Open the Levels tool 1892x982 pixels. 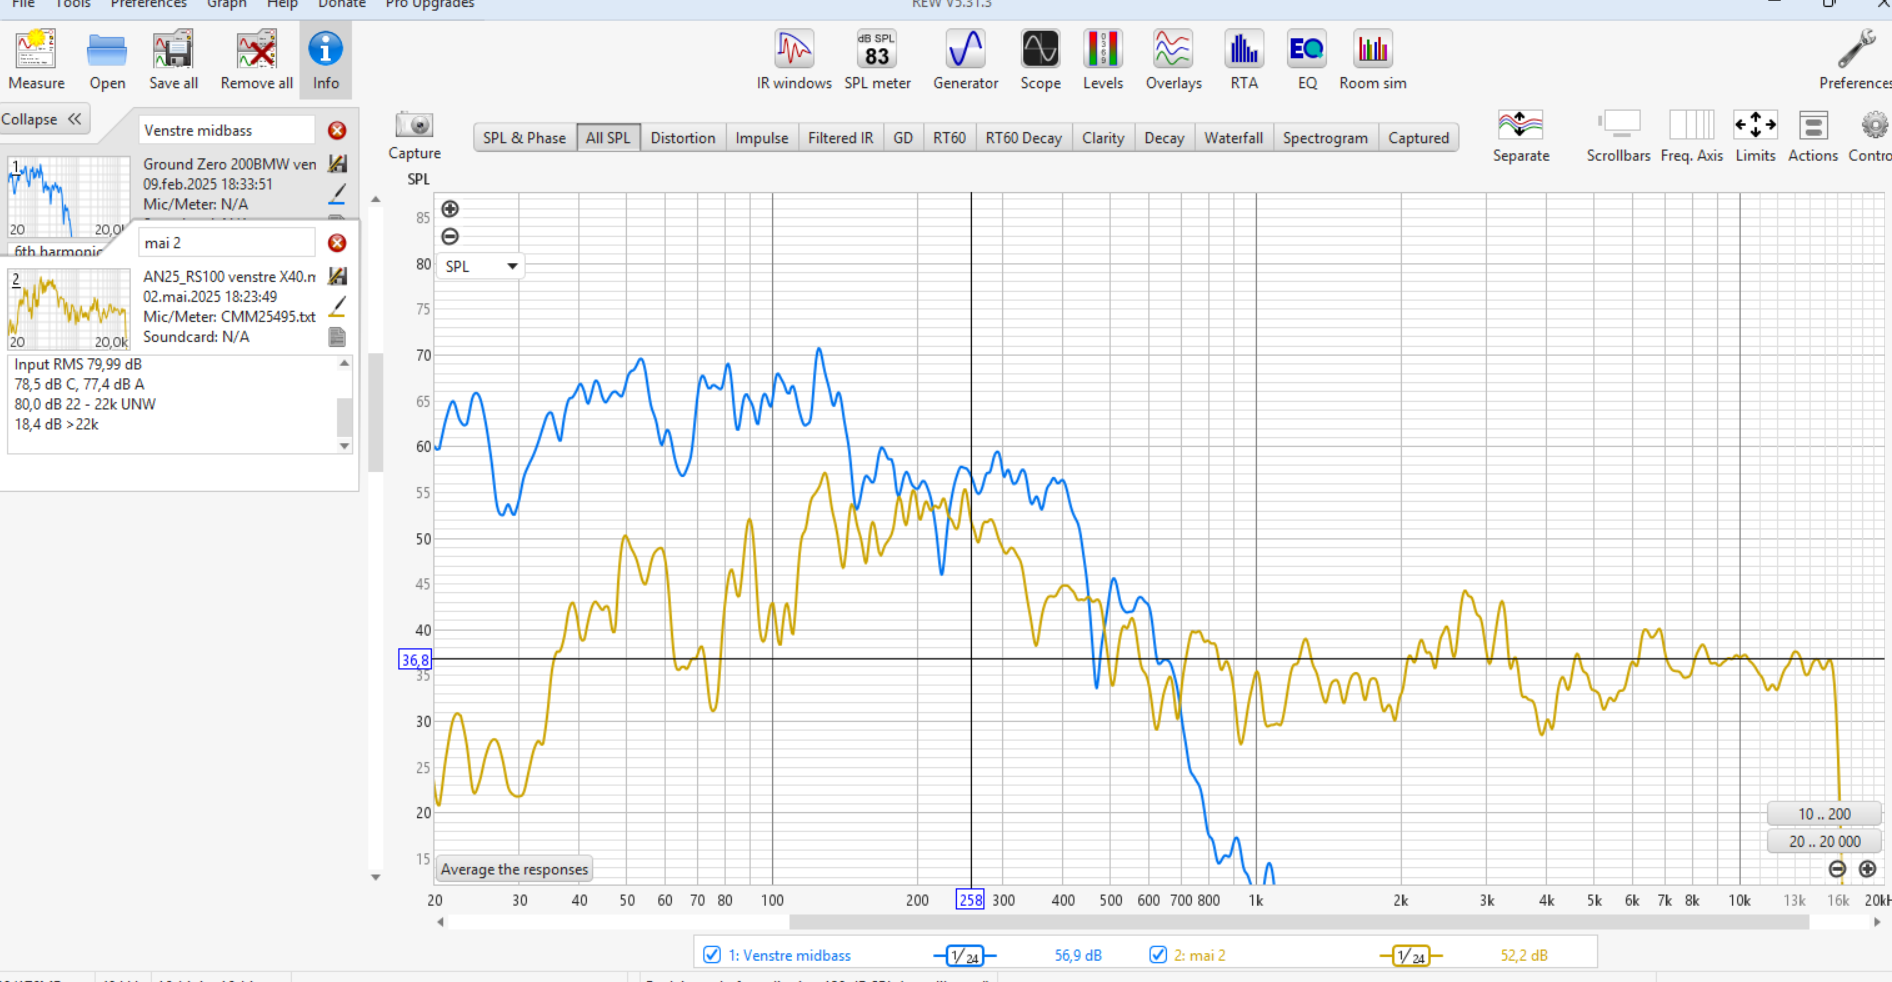[x=1103, y=60]
